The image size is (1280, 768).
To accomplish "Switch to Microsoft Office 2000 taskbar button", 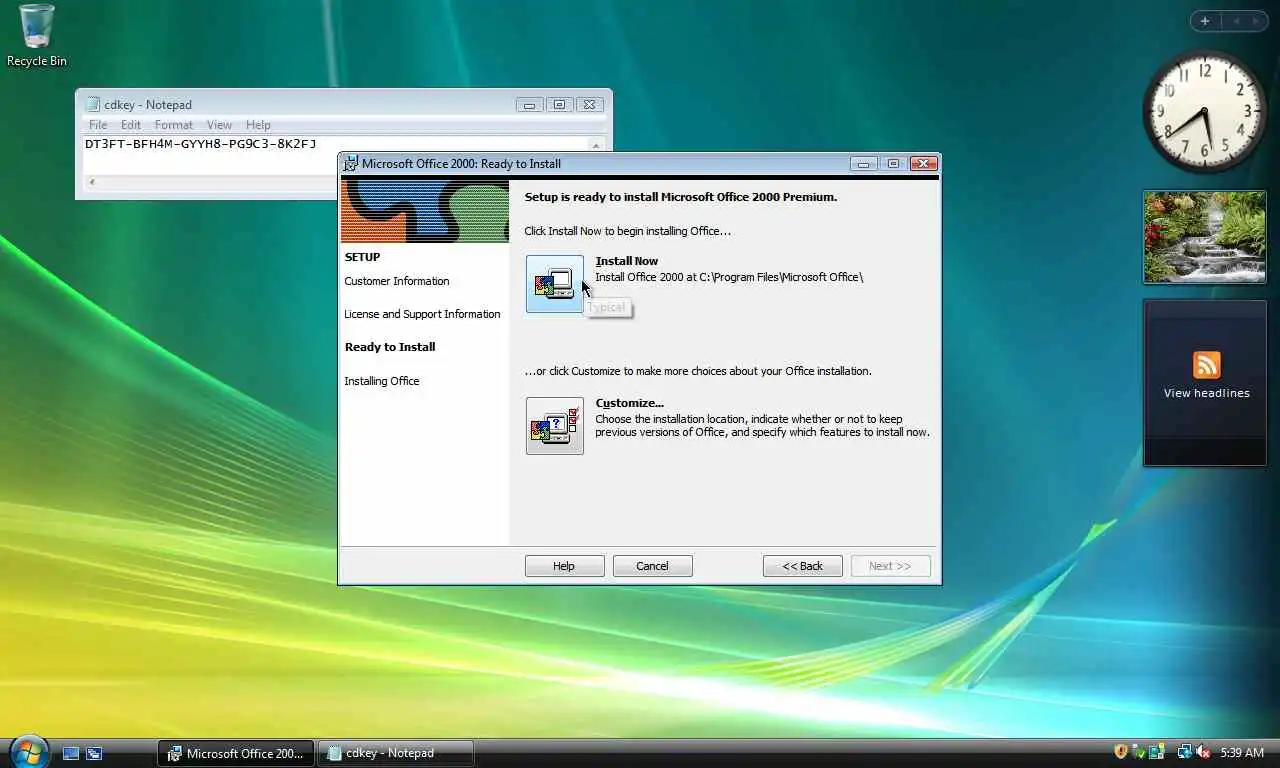I will (x=236, y=753).
